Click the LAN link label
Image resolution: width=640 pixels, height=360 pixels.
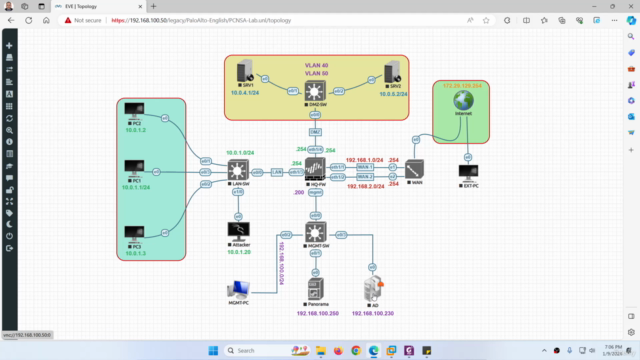[277, 173]
